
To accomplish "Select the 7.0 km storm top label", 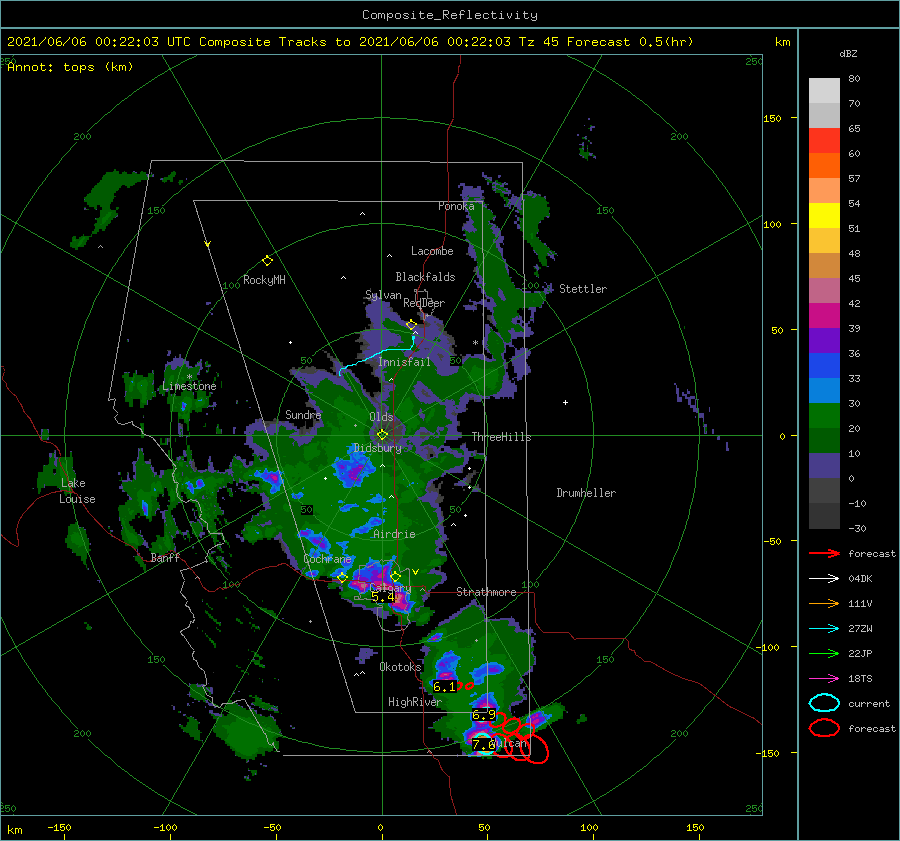I will [483, 745].
